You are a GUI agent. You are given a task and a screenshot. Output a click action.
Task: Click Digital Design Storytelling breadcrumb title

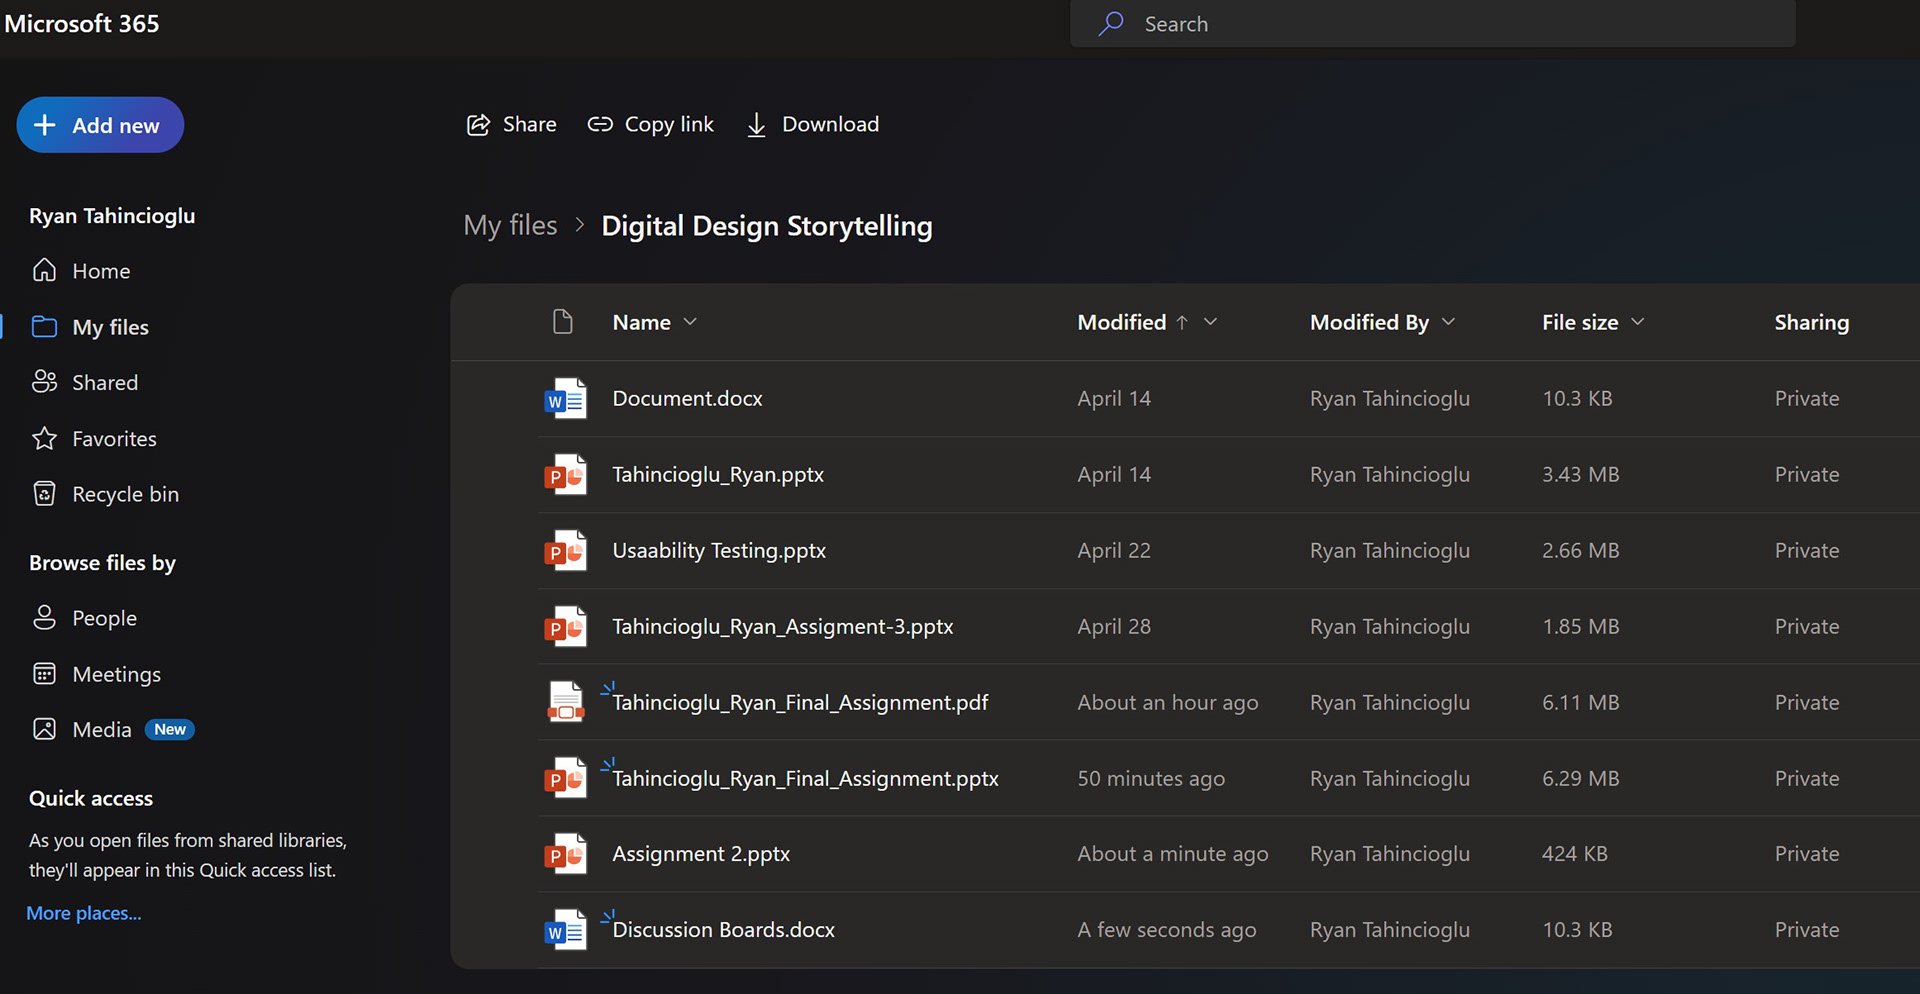pos(766,226)
